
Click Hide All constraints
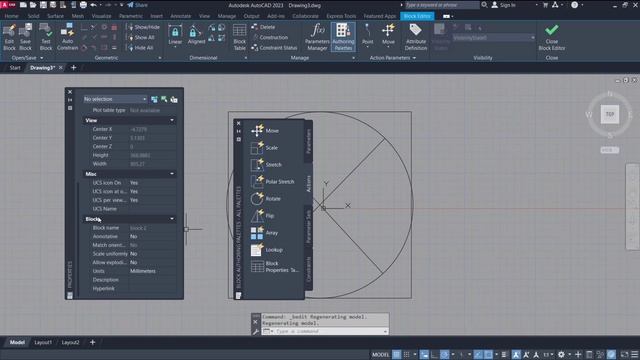tap(141, 48)
